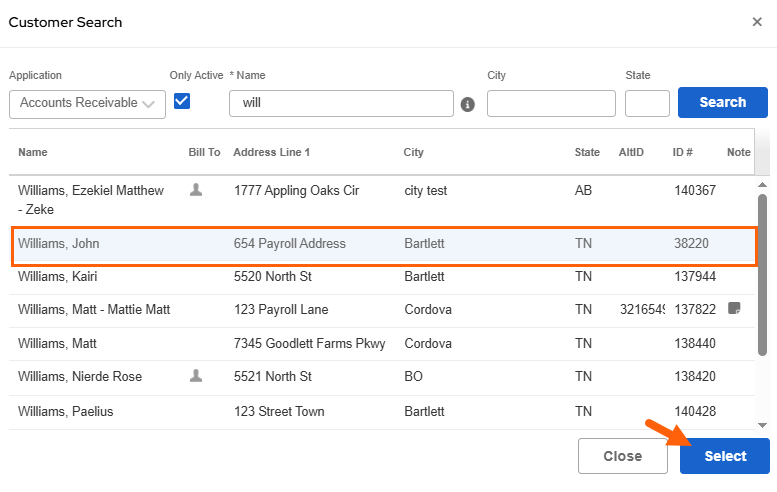
Task: Click the Close button
Action: pyautogui.click(x=622, y=456)
